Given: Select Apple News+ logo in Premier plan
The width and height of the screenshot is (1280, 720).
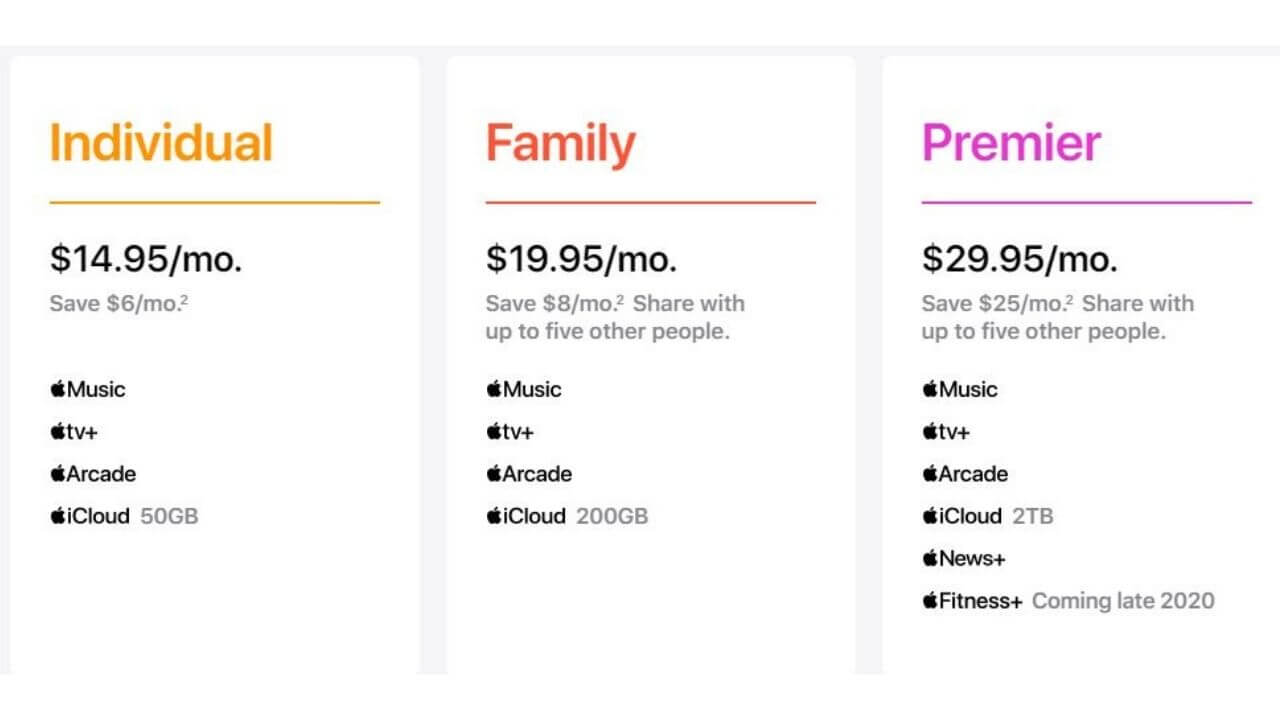Looking at the screenshot, I should 964,558.
